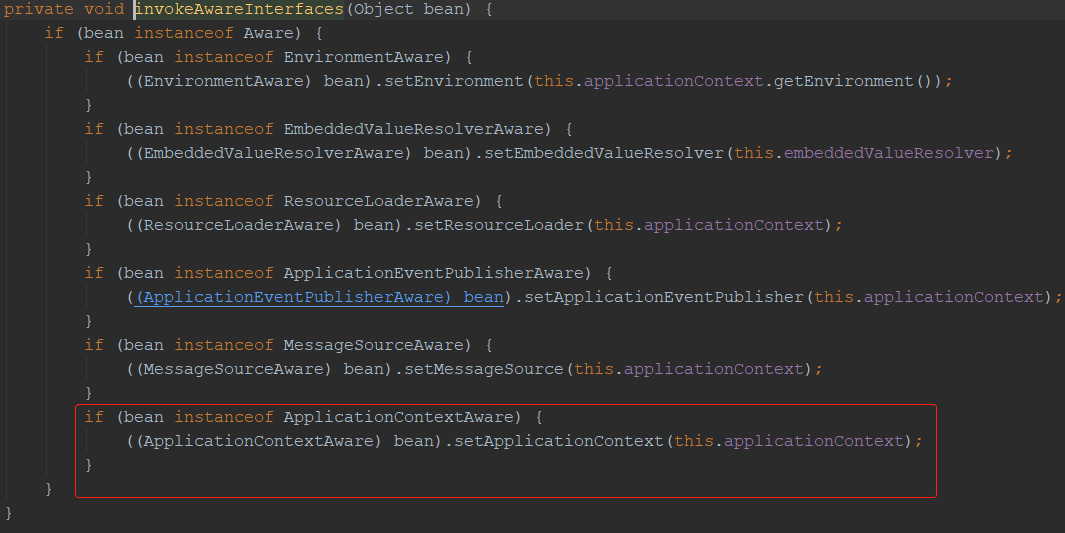Viewport: 1065px width, 533px height.
Task: Click the (EmbeddedValueResolverAware) cast expression
Action: [274, 153]
